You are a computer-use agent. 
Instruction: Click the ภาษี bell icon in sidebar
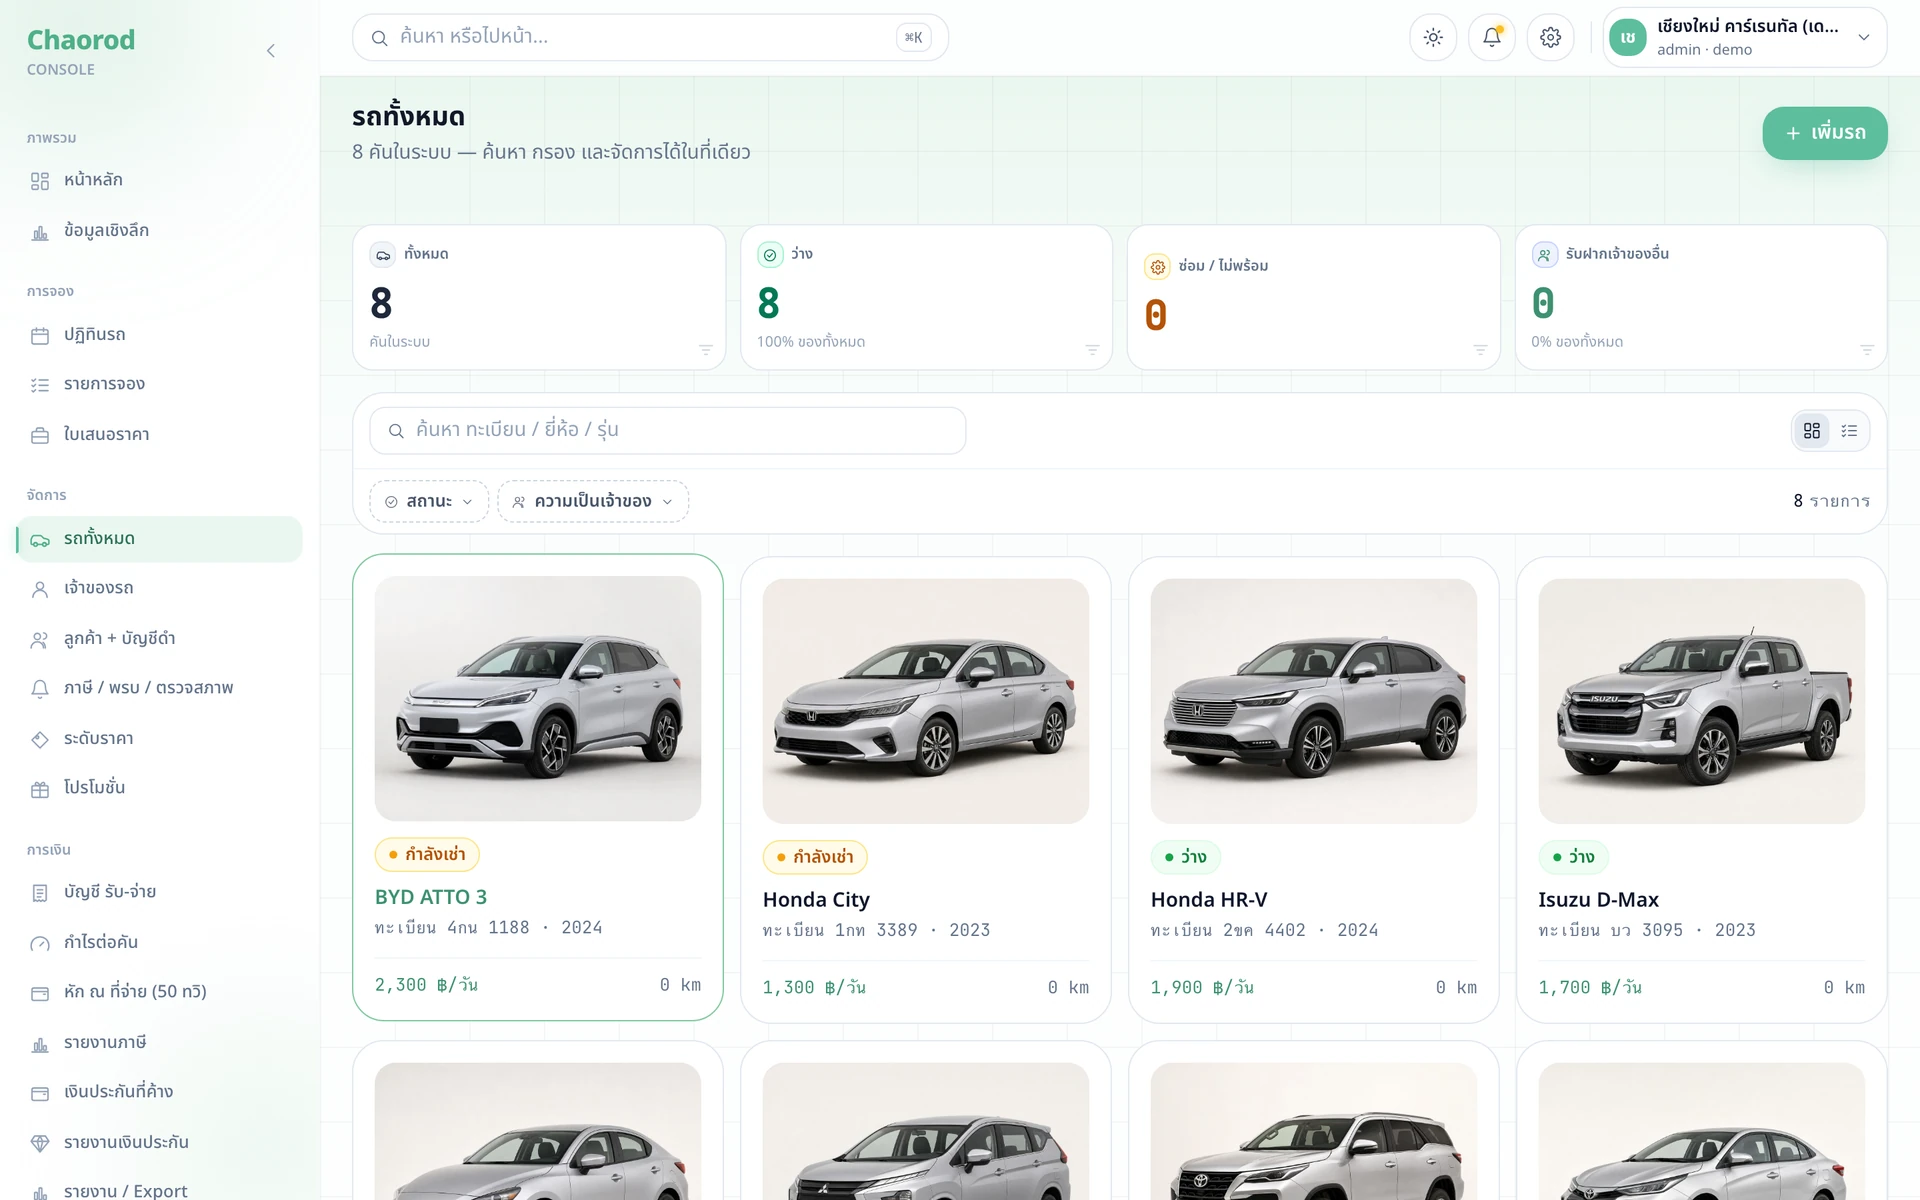(40, 689)
